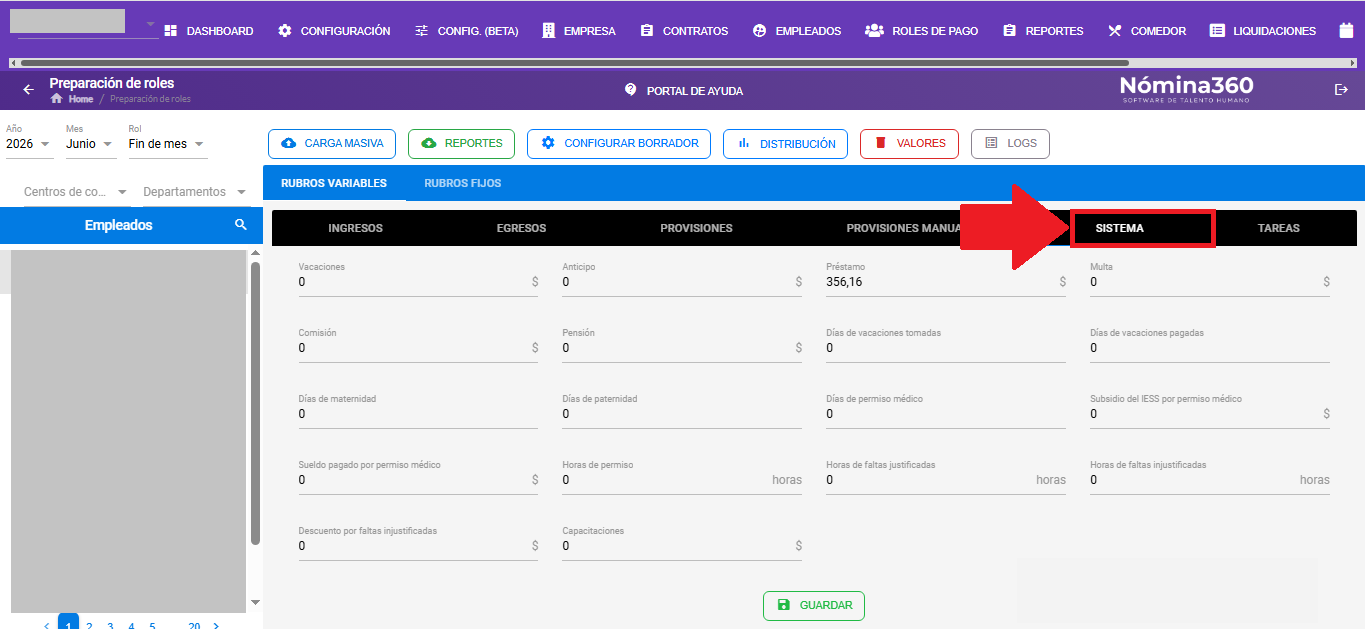Viewport: 1365px width, 629px height.
Task: Select the Sistema tab
Action: (x=1142, y=228)
